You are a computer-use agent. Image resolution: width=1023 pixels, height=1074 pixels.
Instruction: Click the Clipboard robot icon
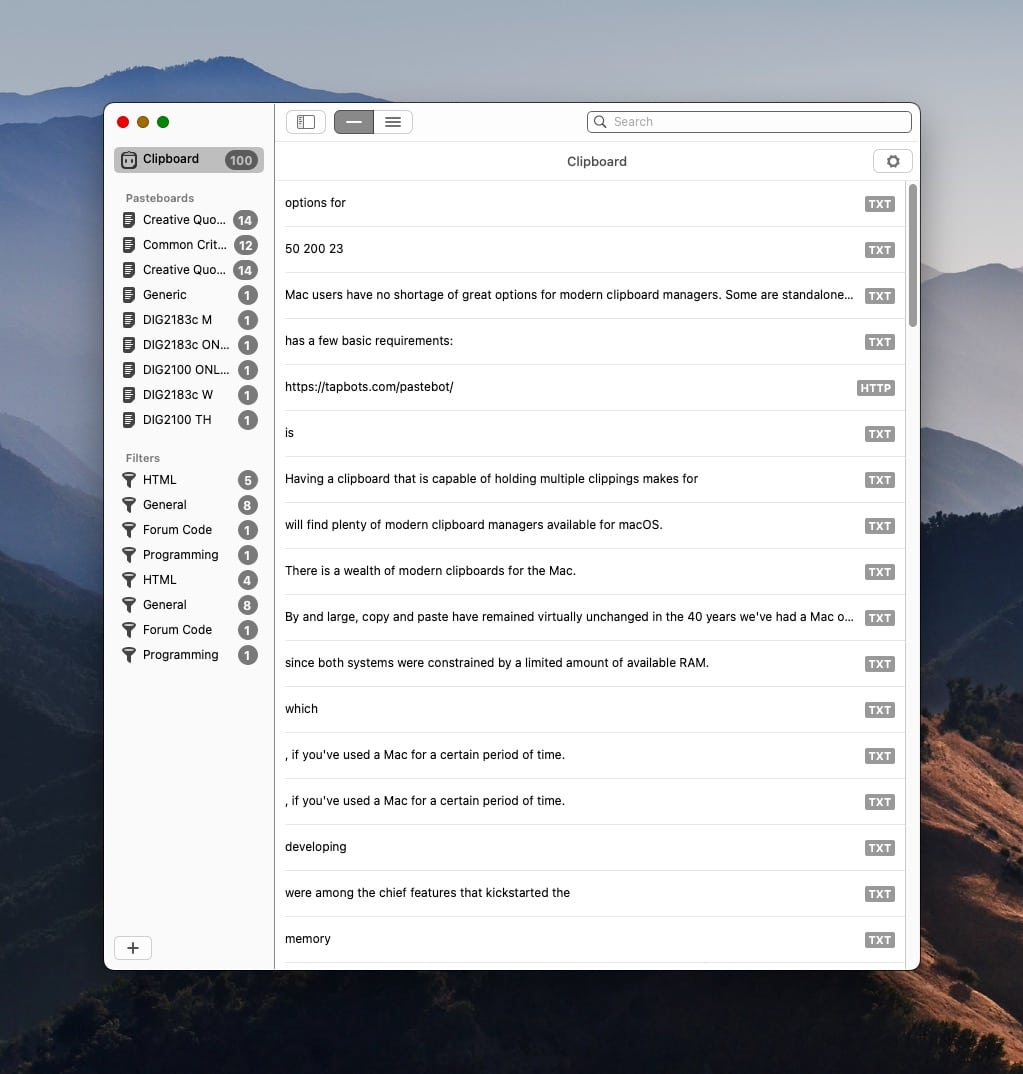pos(129,160)
